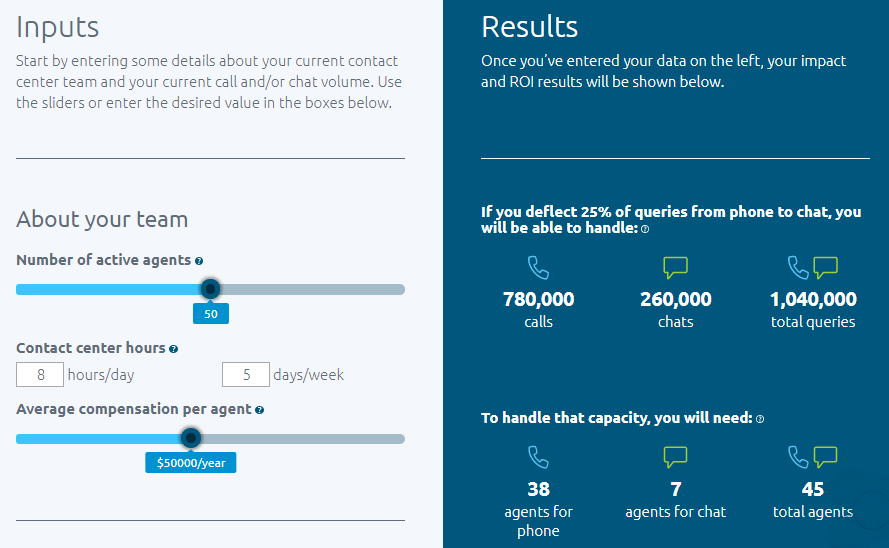Click the days/week input box

(245, 375)
